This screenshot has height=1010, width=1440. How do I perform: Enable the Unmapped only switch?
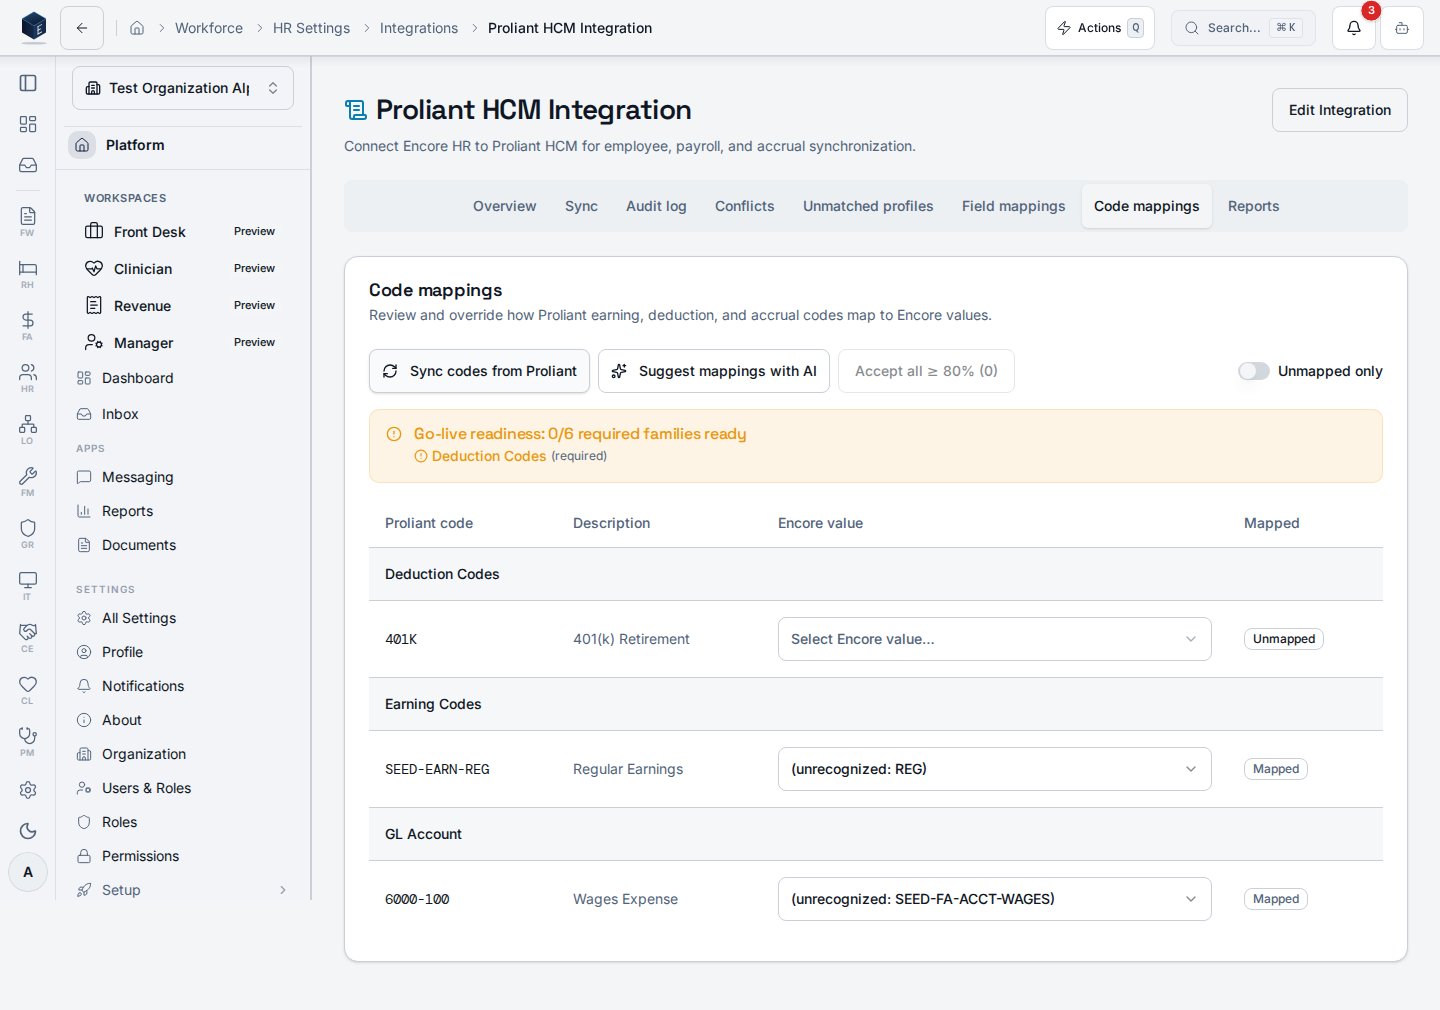pyautogui.click(x=1254, y=371)
